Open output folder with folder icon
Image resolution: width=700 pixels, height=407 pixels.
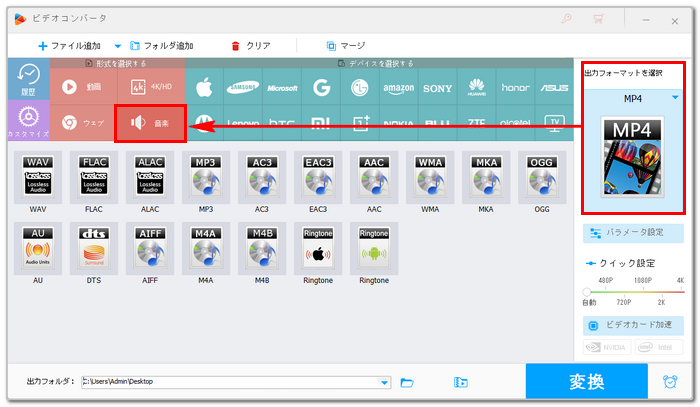pyautogui.click(x=407, y=382)
